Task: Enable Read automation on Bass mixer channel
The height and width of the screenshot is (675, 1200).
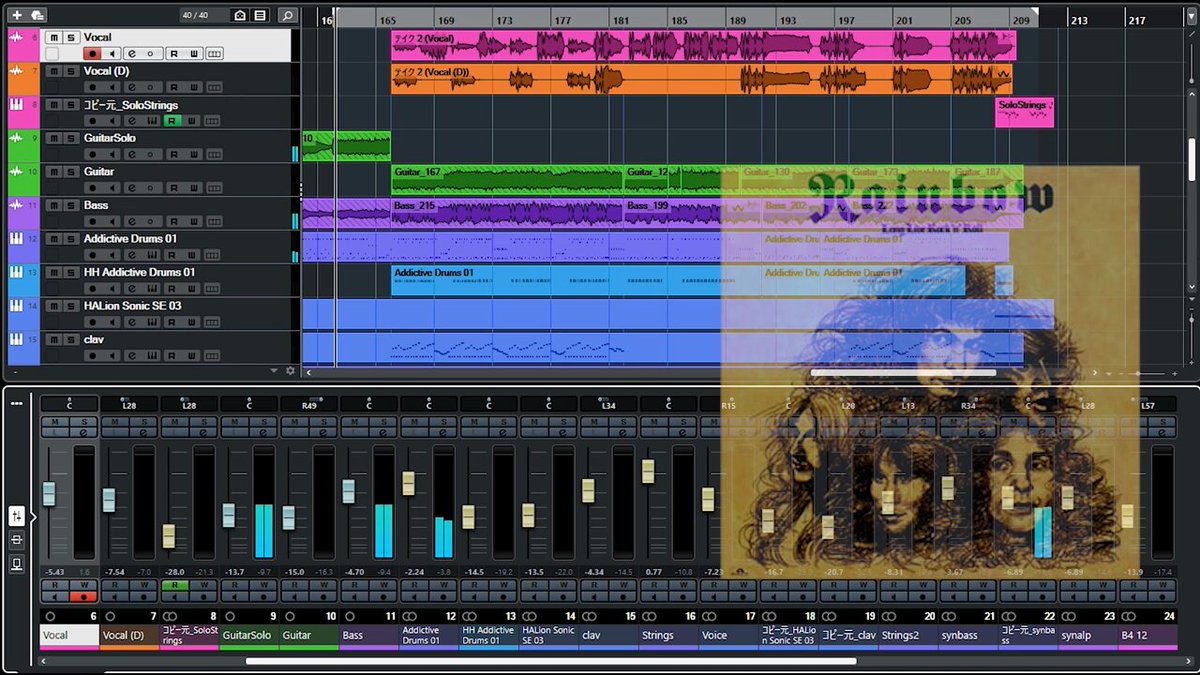Action: point(355,585)
